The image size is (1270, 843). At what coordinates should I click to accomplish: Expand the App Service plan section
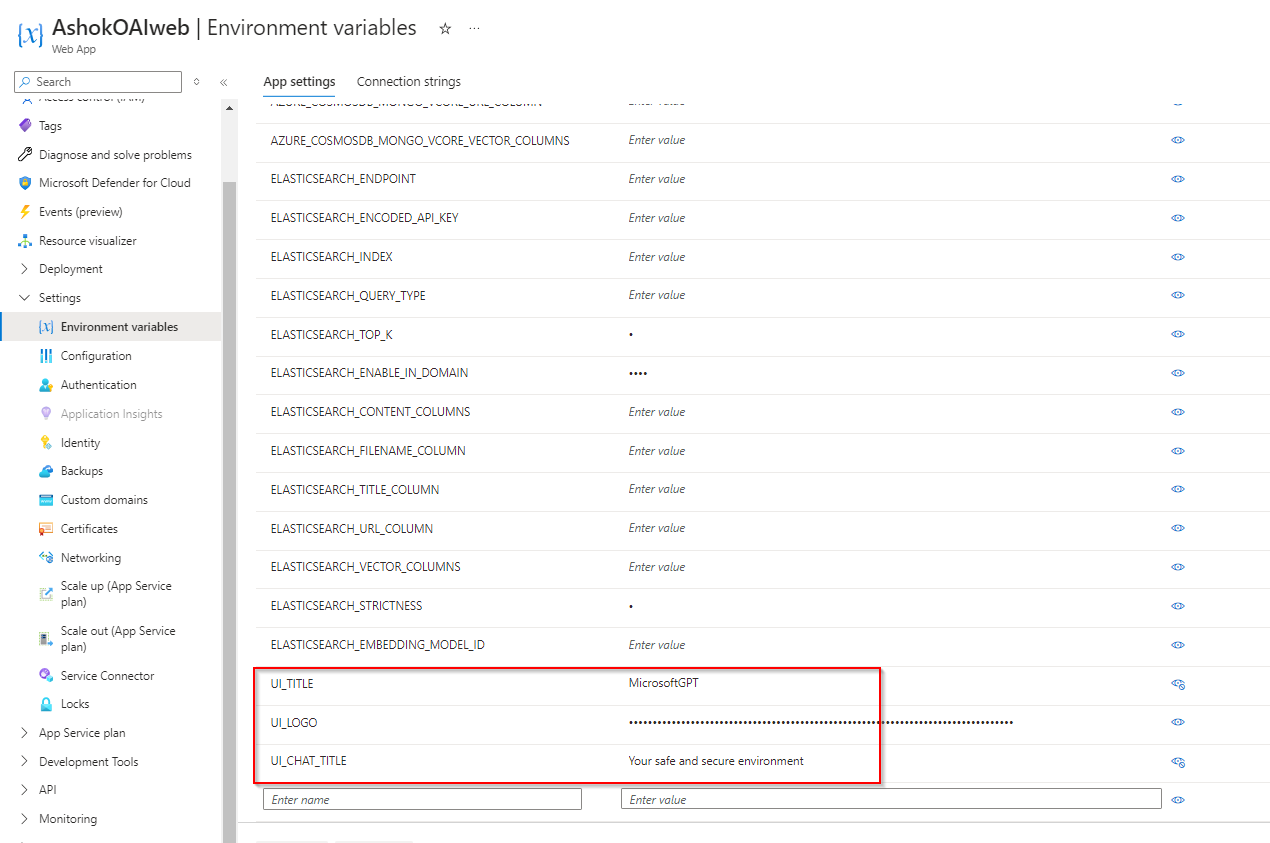(25, 733)
